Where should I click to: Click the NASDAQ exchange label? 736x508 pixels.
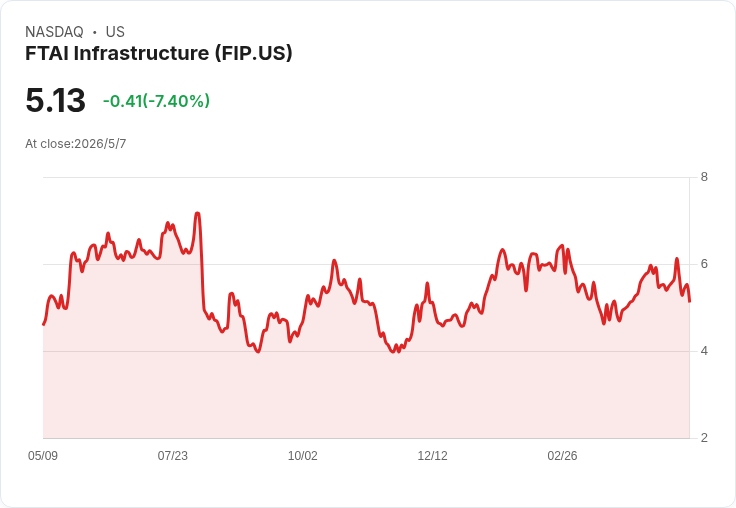54,32
